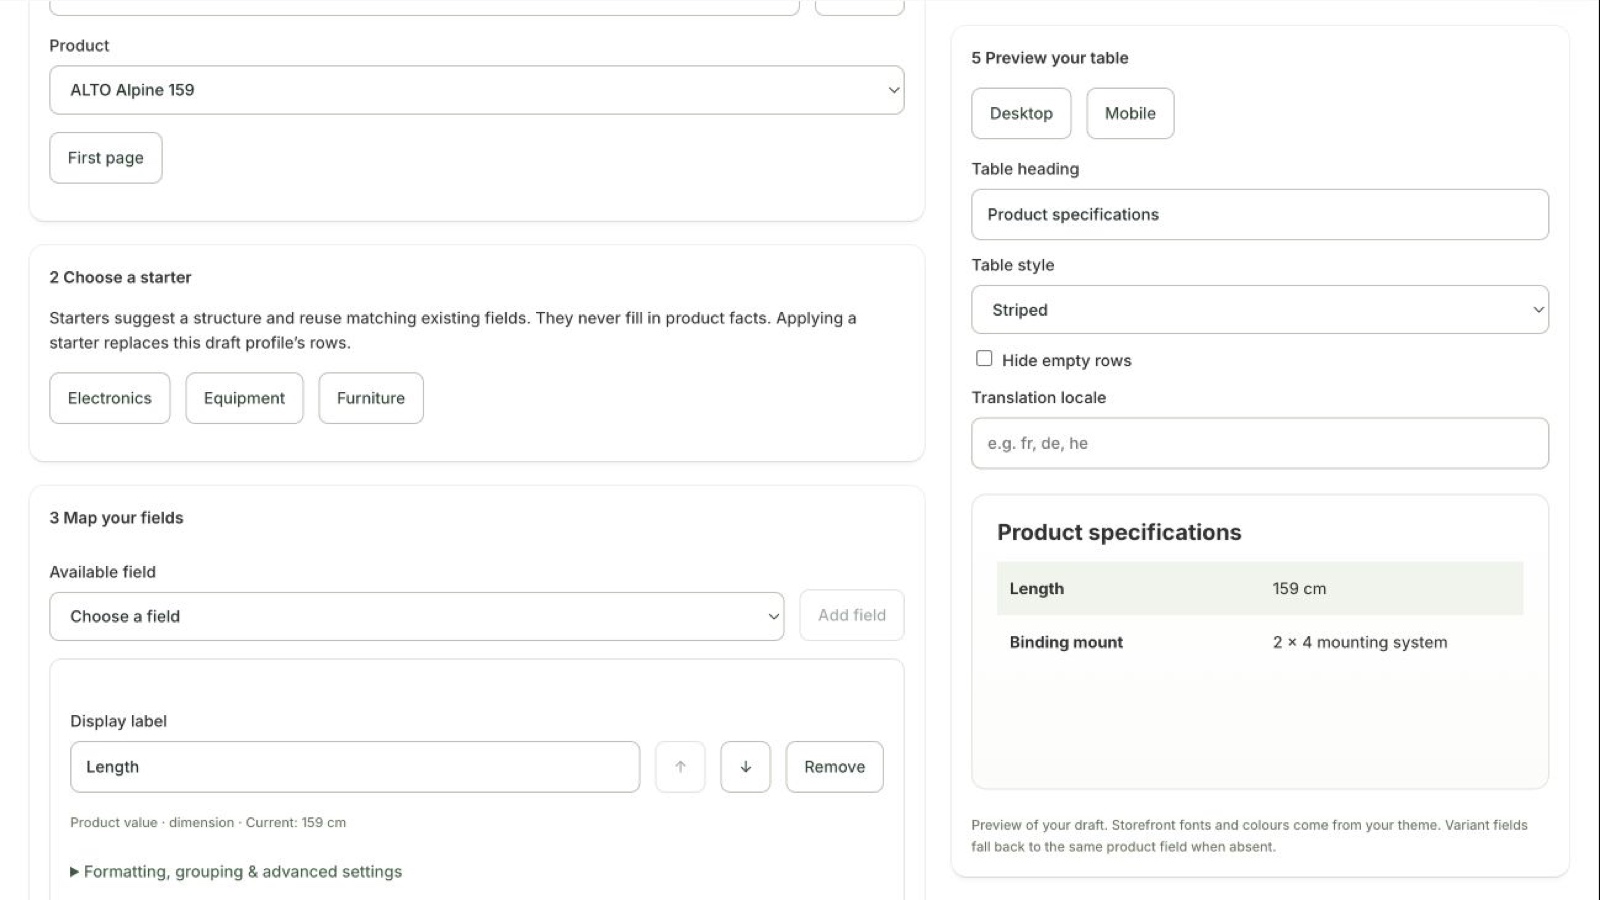
Task: Click the 'Product value · dimension · Current' hint
Action: [208, 823]
